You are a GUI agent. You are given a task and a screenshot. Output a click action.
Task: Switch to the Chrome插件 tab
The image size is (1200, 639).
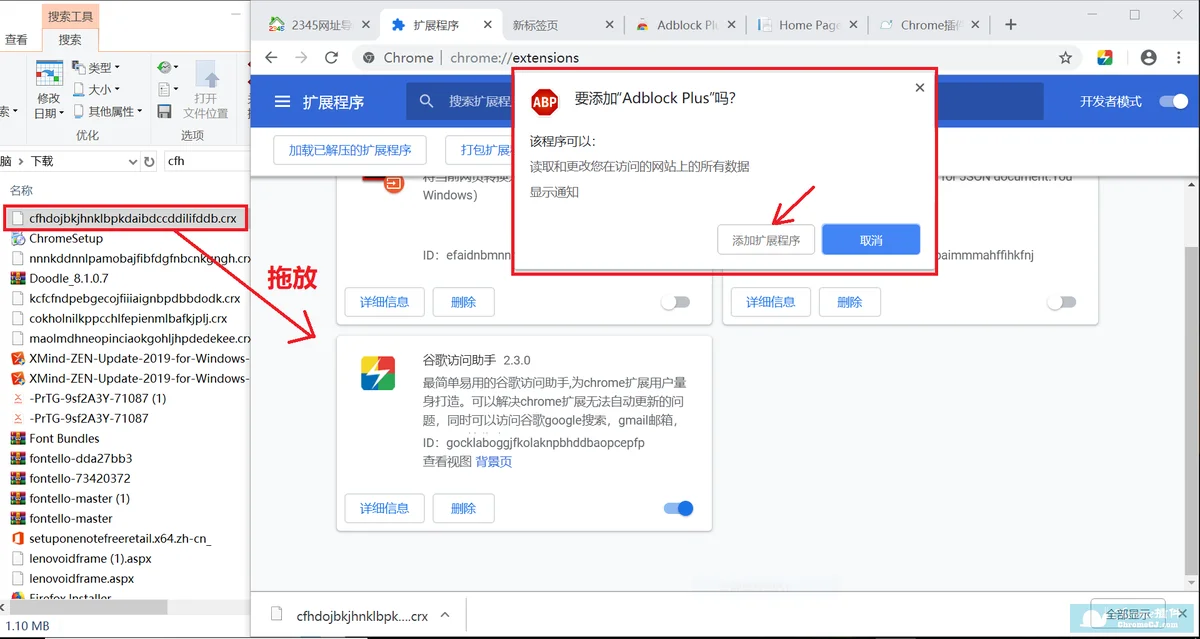(x=929, y=25)
